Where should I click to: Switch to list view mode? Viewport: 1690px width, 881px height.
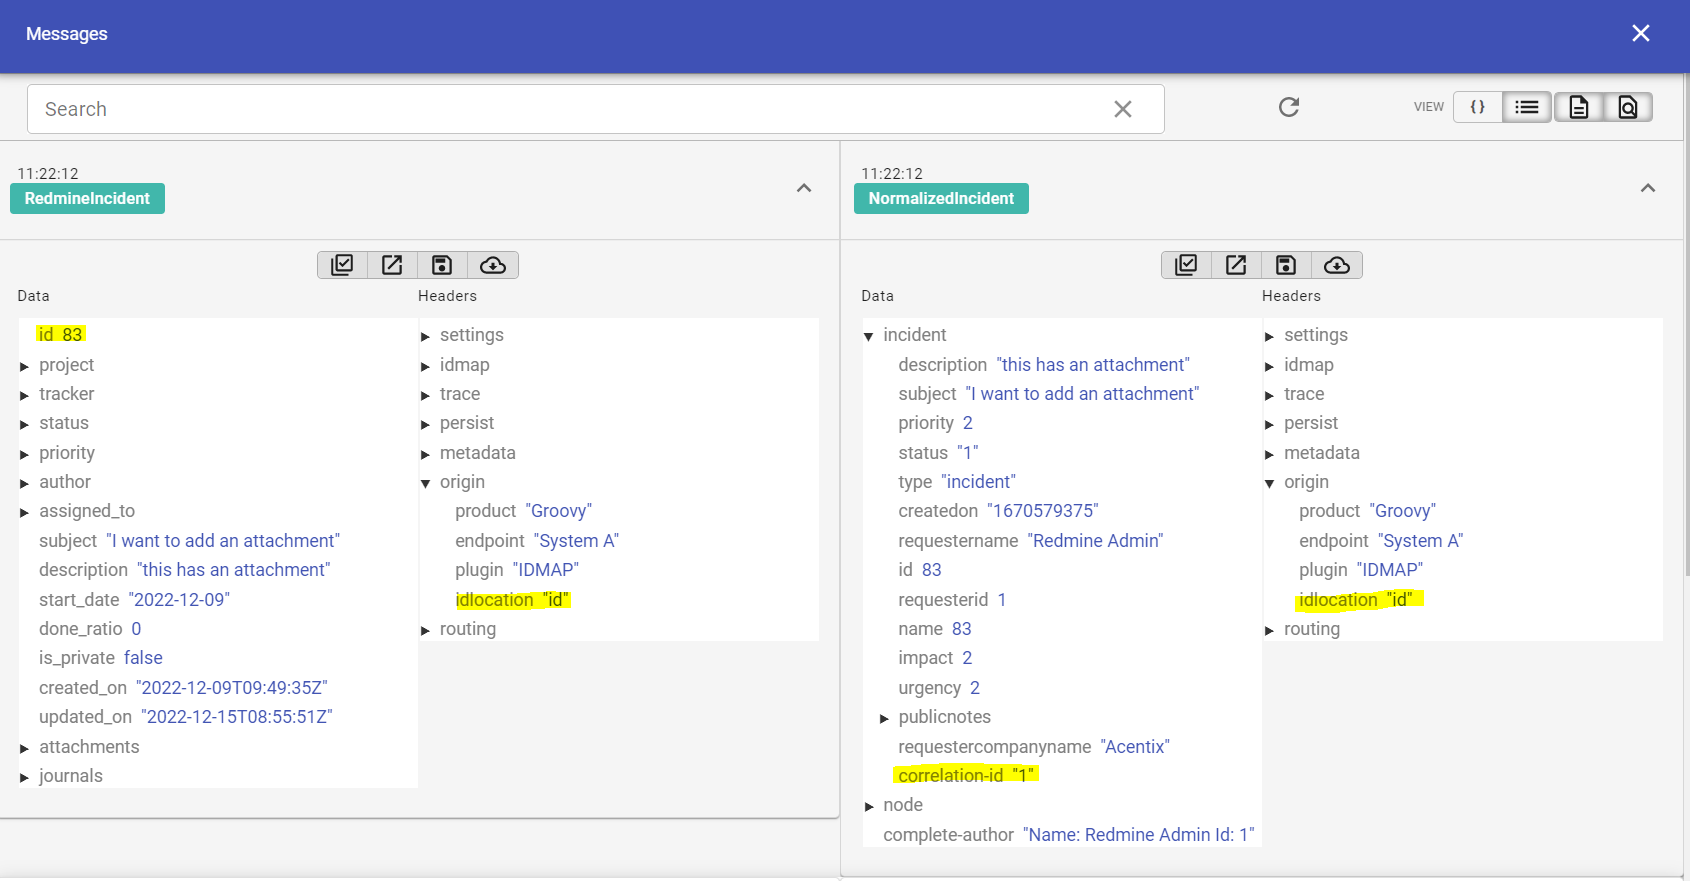coord(1527,107)
